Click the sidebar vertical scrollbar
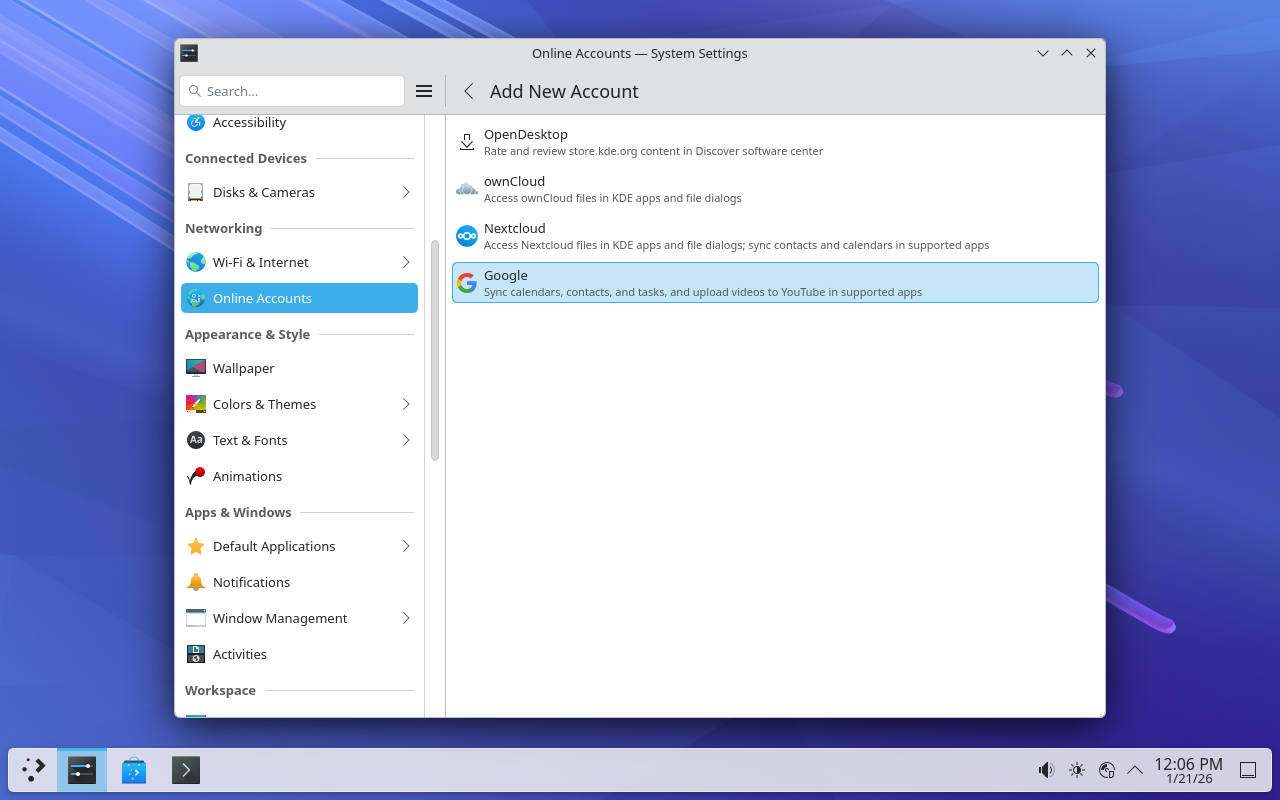The height and width of the screenshot is (800, 1280). click(435, 350)
